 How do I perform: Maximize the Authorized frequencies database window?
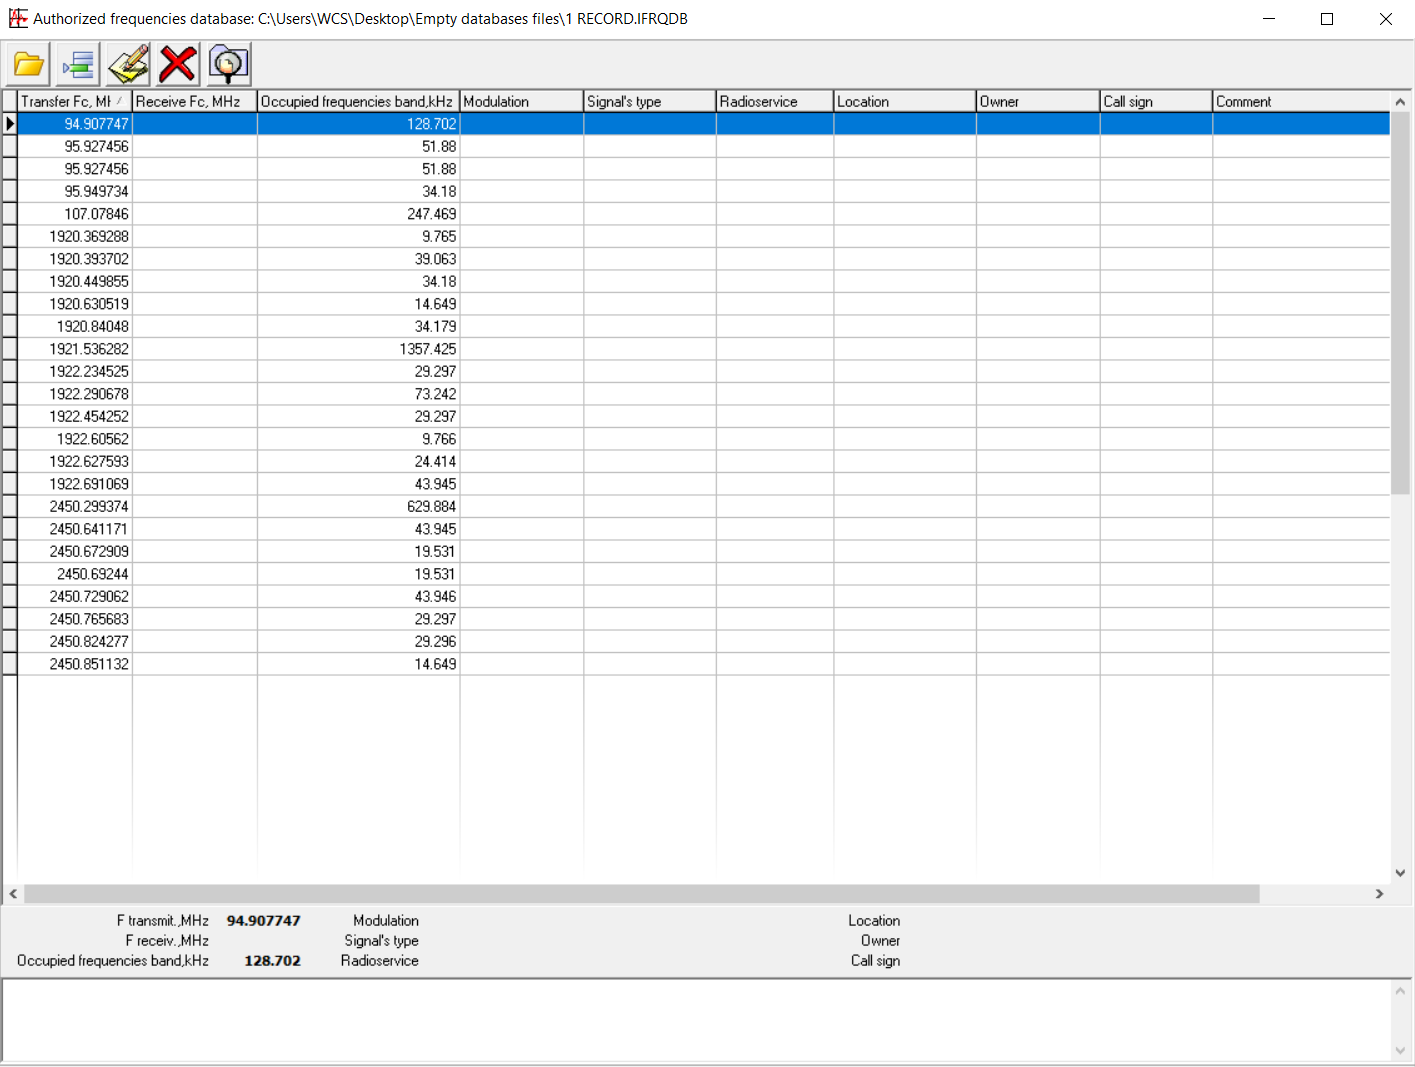[x=1327, y=19]
